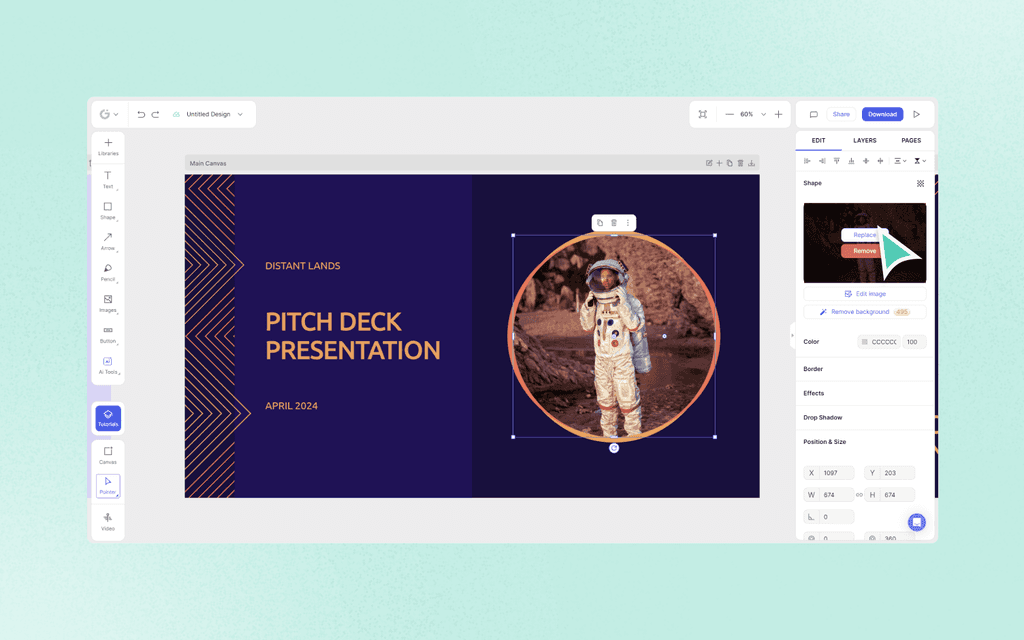Open the Images tool
The image size is (1024, 640).
click(107, 302)
